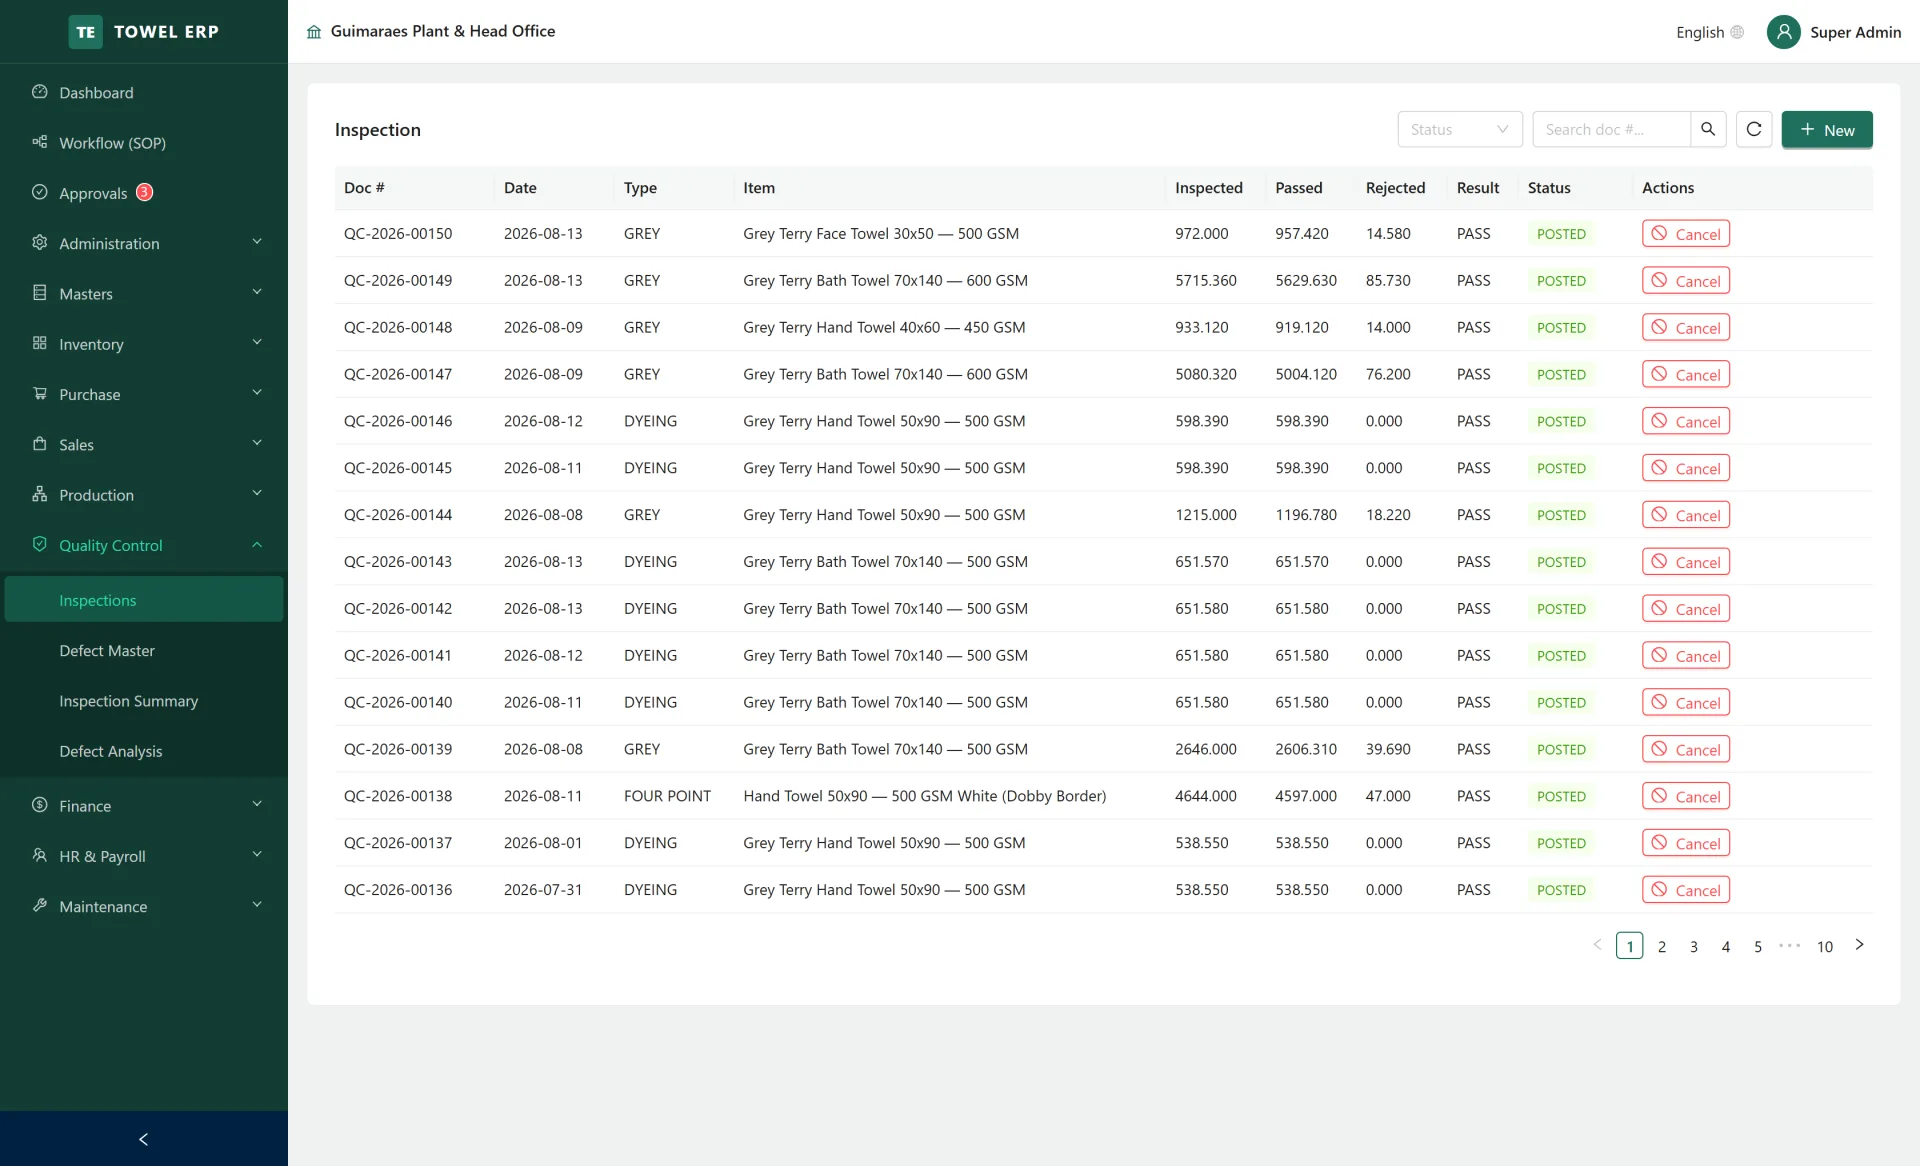The height and width of the screenshot is (1166, 1920).
Task: Click the Inventory grid icon
Action: 40,343
